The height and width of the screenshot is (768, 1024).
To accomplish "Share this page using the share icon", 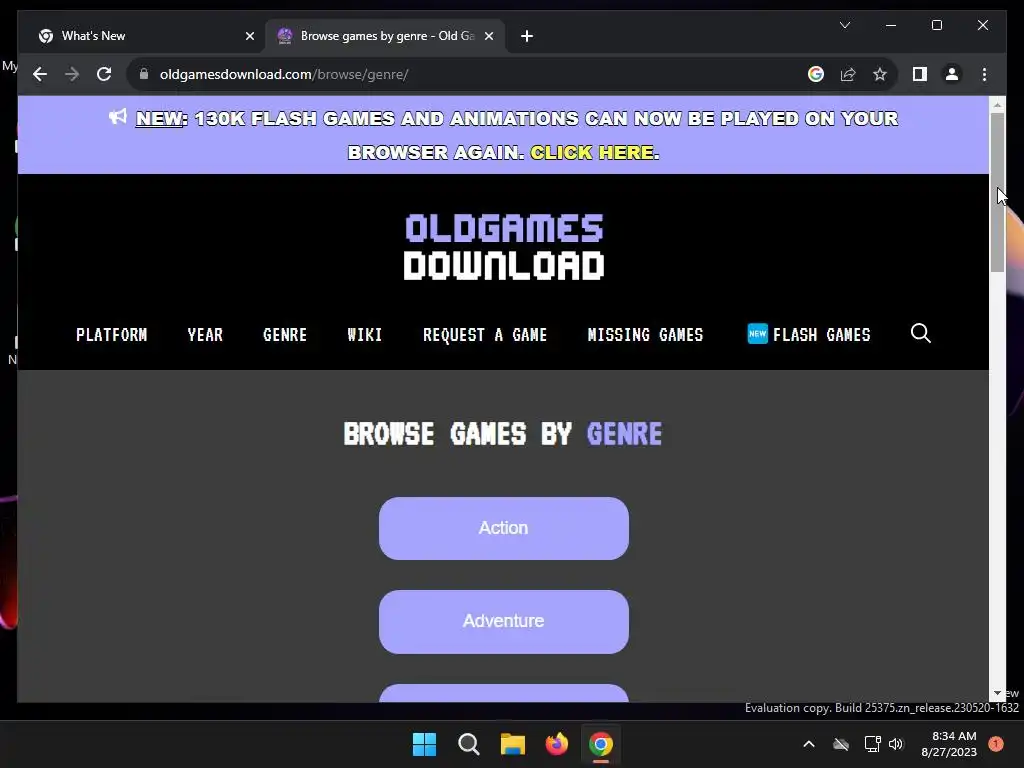I will point(848,74).
